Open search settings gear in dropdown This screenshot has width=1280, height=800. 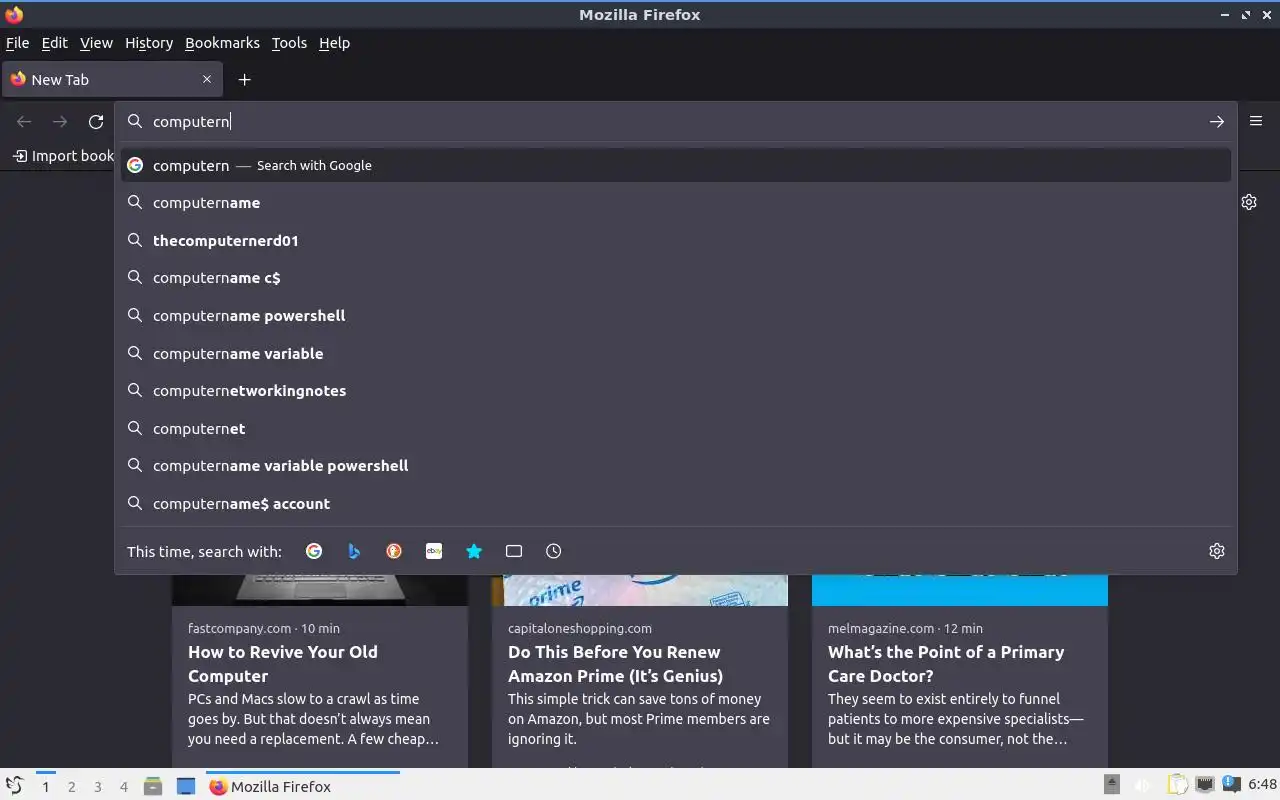coord(1217,551)
